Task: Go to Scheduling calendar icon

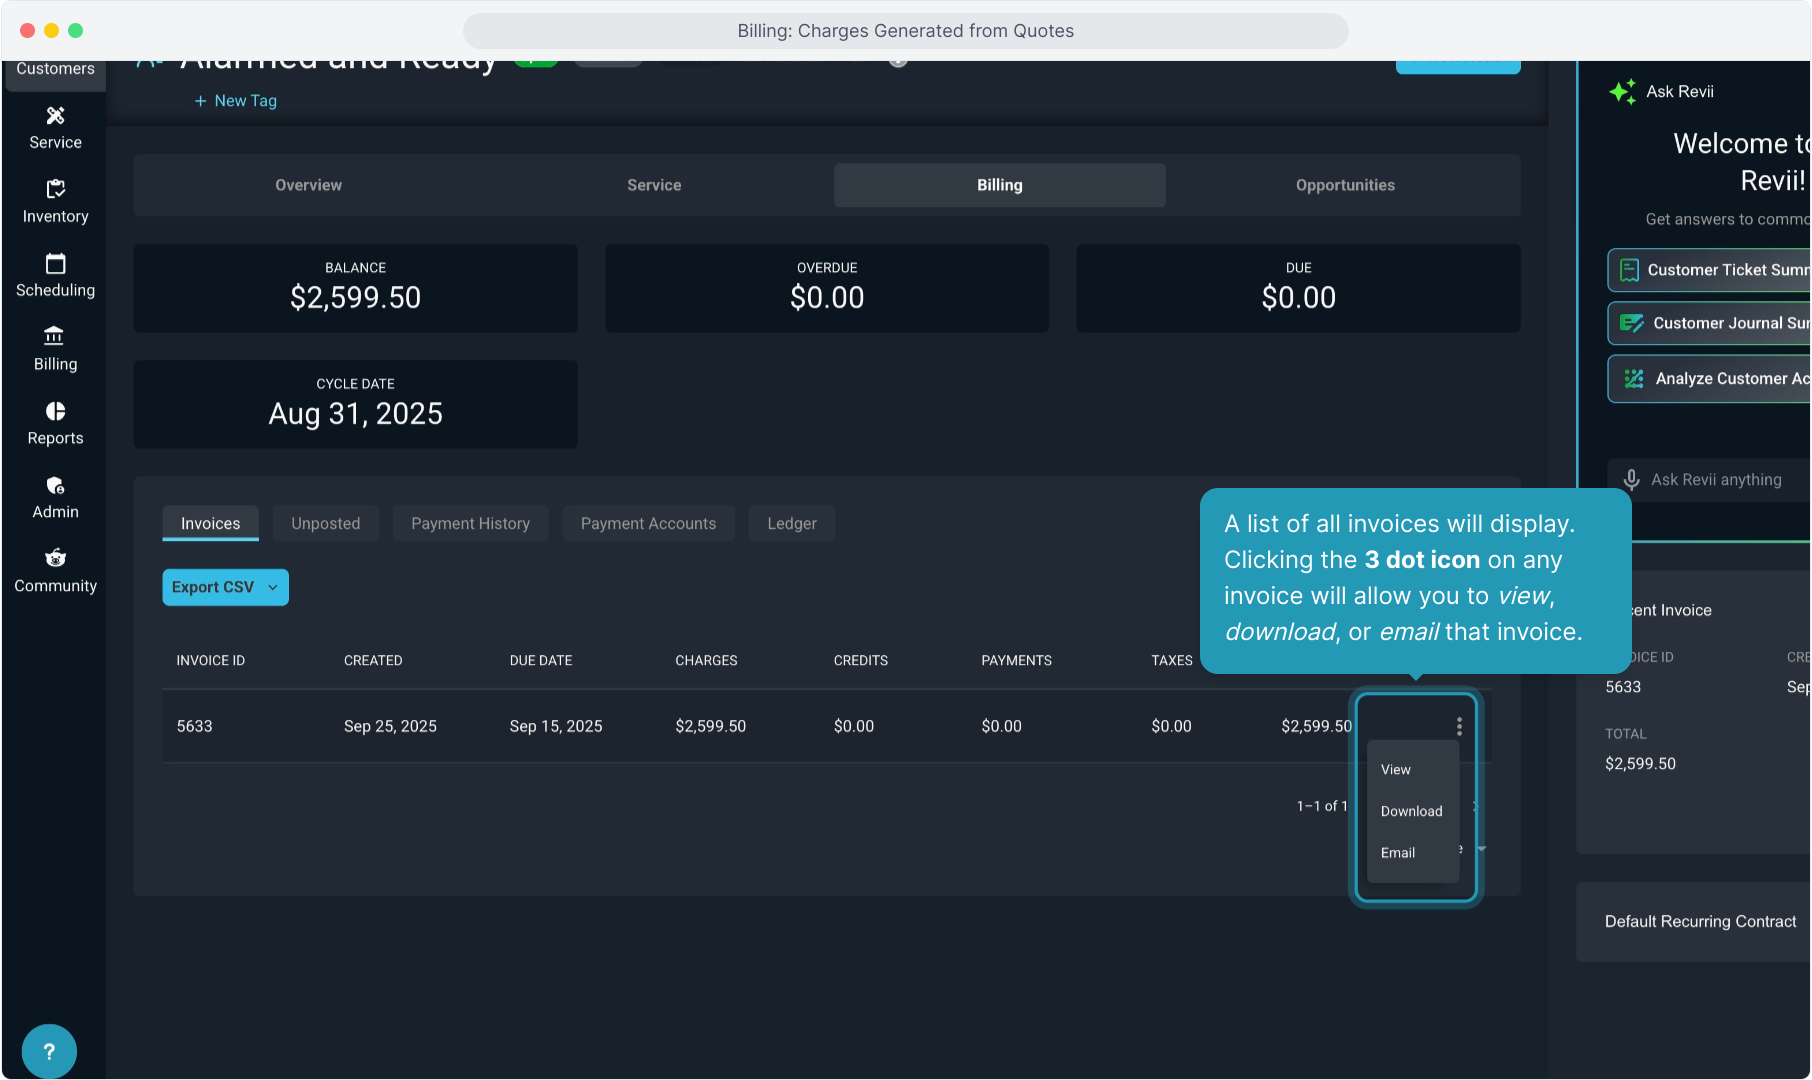Action: [x=55, y=264]
